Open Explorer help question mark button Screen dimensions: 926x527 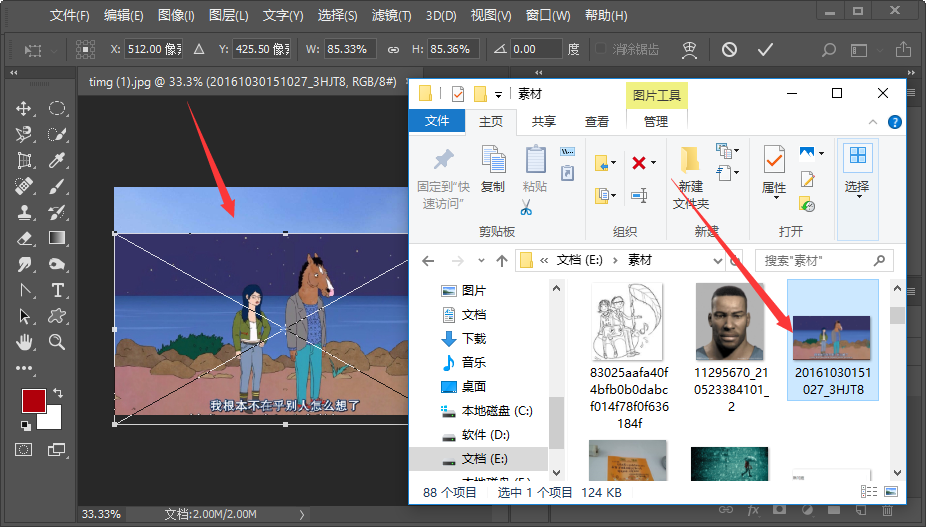click(895, 122)
